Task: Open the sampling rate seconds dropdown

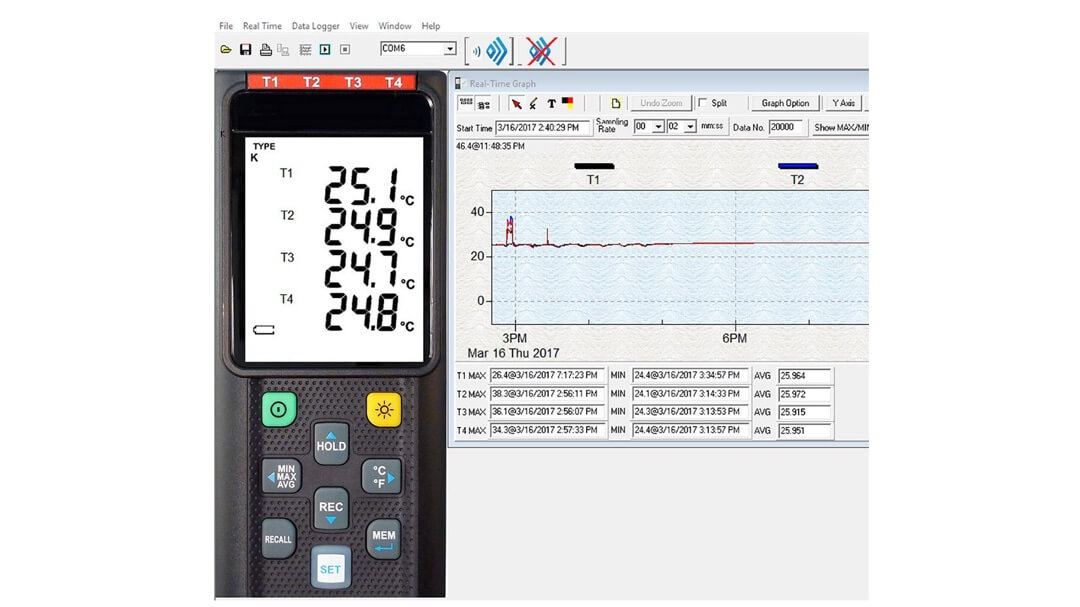Action: pyautogui.click(x=690, y=127)
